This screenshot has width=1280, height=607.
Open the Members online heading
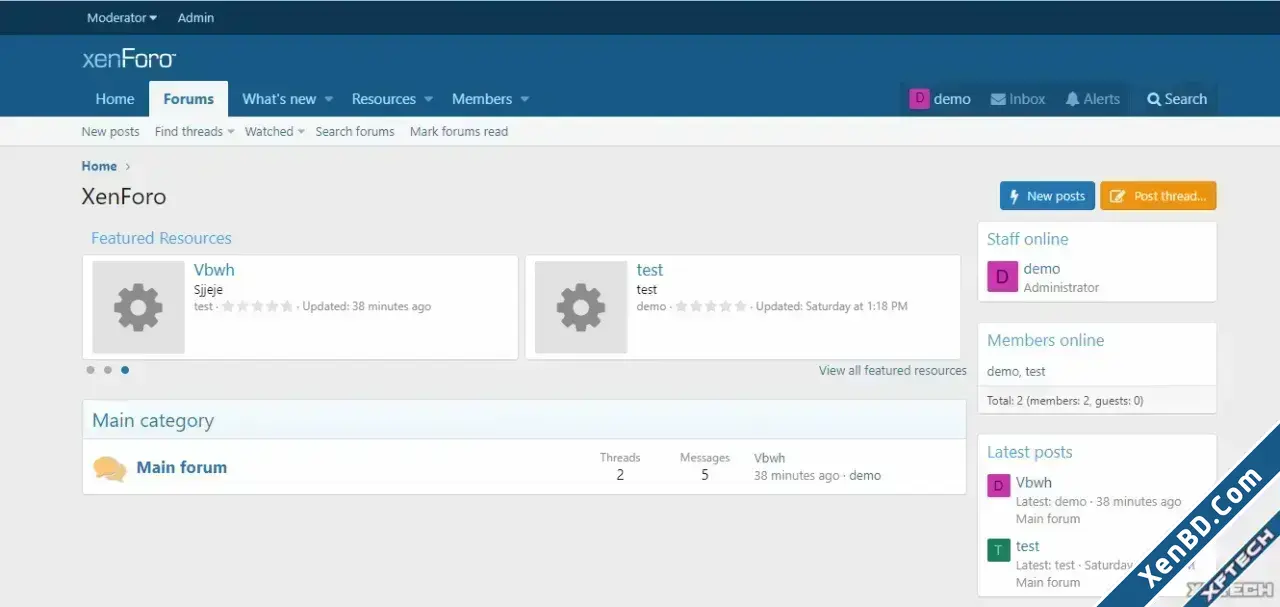tap(1045, 340)
